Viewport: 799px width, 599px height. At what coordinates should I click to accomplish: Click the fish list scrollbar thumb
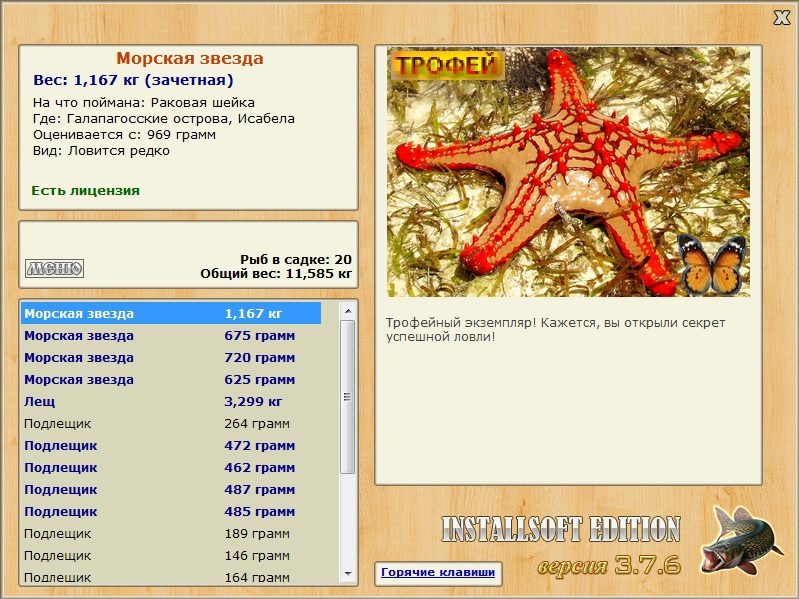pyautogui.click(x=348, y=397)
